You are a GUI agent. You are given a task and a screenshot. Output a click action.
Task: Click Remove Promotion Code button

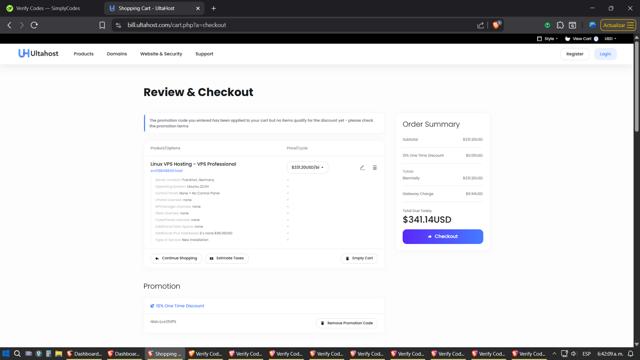347,323
